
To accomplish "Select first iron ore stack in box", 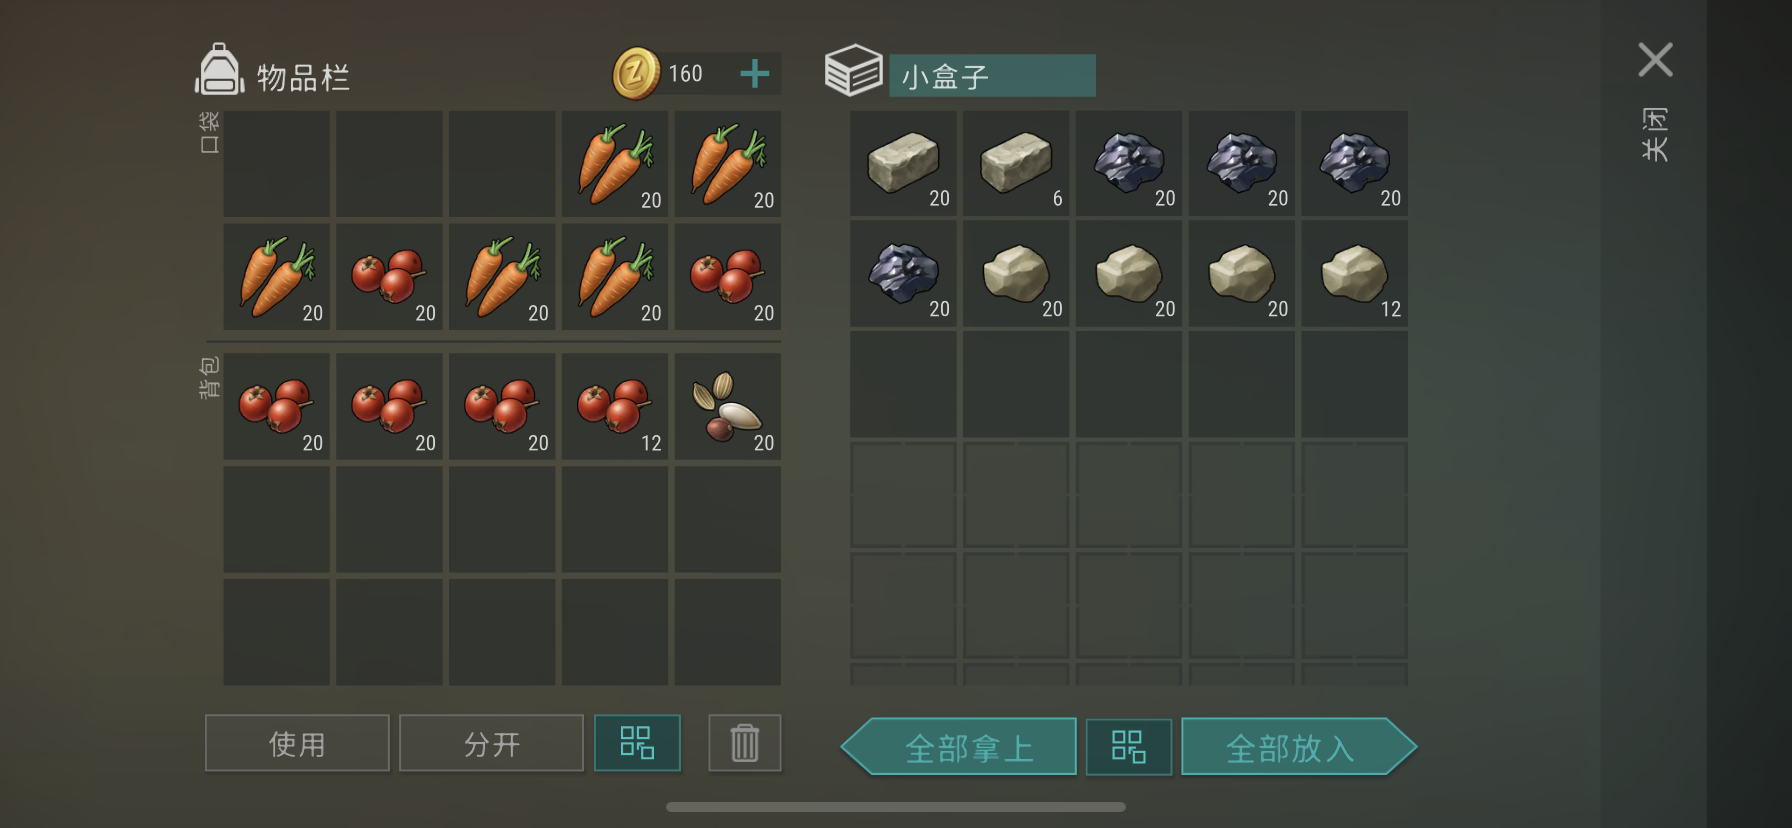I will click(x=1129, y=164).
